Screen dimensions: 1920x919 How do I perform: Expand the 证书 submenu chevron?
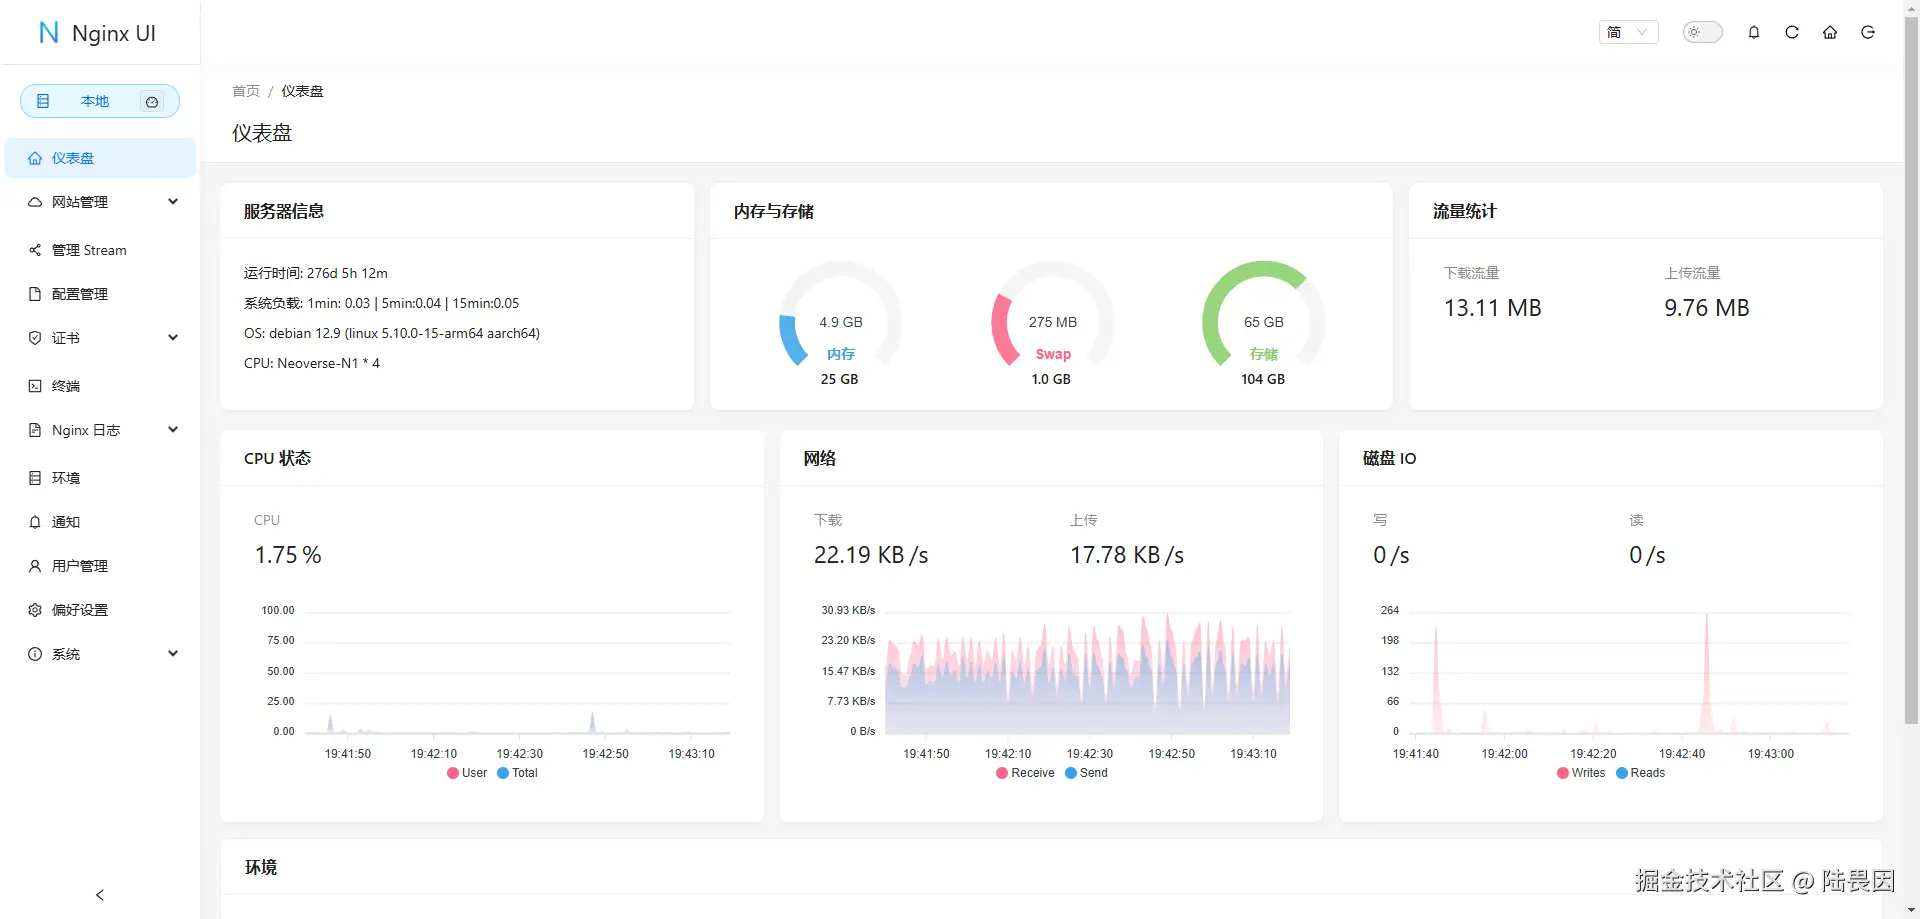click(x=173, y=338)
